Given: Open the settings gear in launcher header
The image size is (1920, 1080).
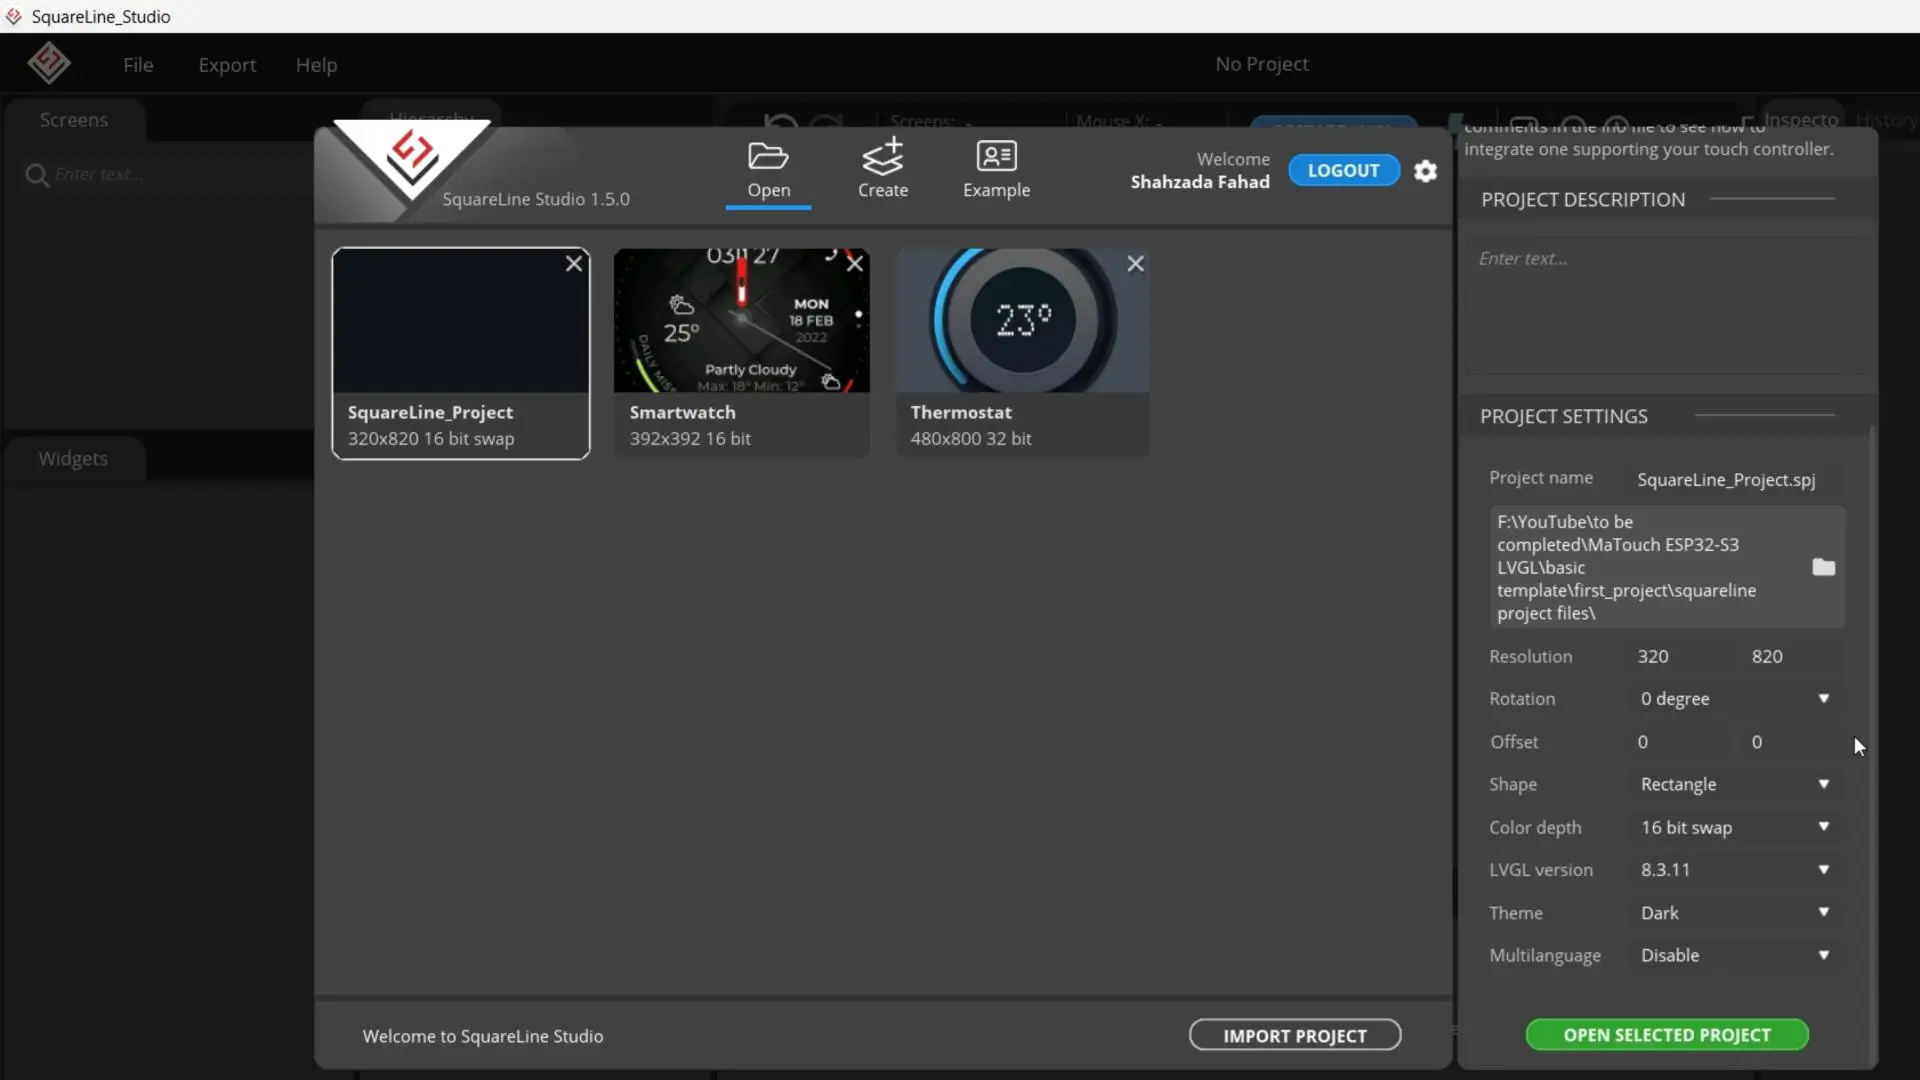Looking at the screenshot, I should pyautogui.click(x=1425, y=171).
